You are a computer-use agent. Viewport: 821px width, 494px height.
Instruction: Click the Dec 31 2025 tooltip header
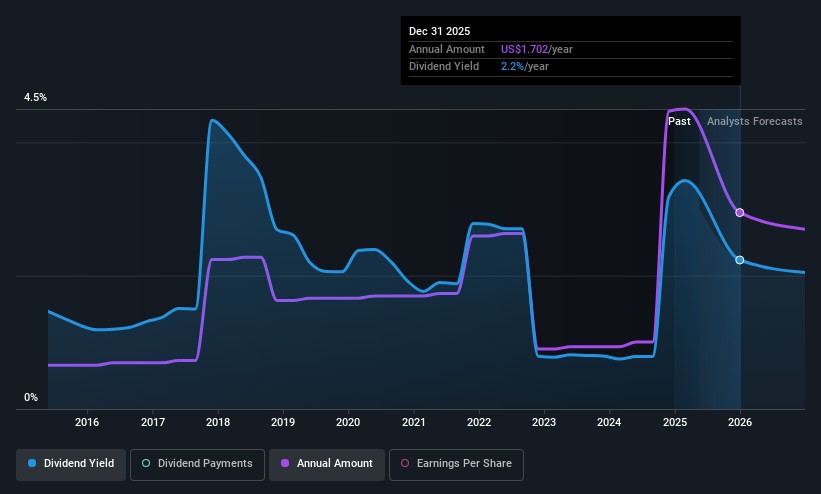point(439,31)
